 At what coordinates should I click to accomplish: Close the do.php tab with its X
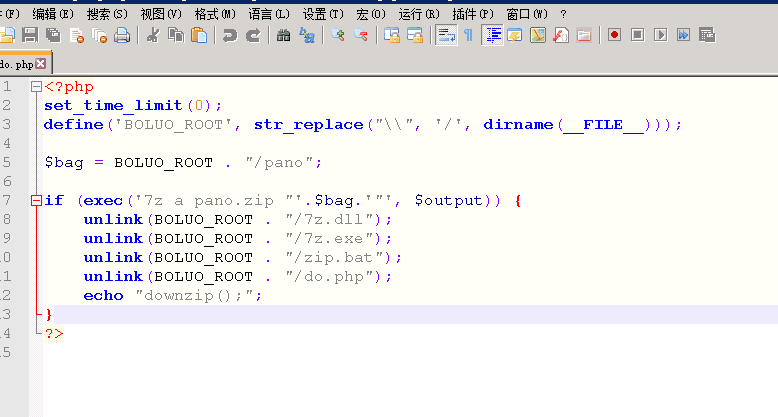[x=41, y=64]
